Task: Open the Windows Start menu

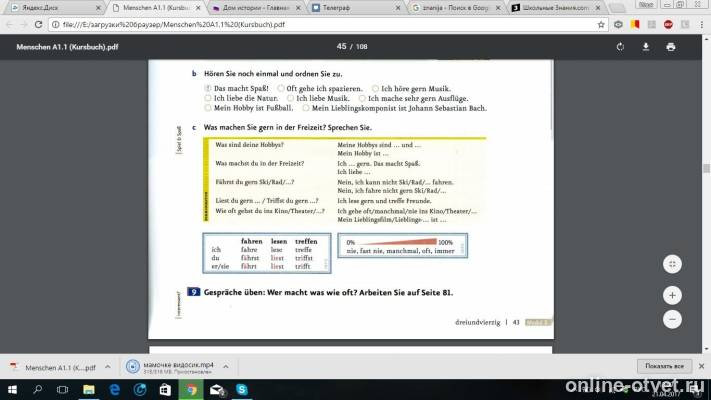Action: pyautogui.click(x=12, y=390)
